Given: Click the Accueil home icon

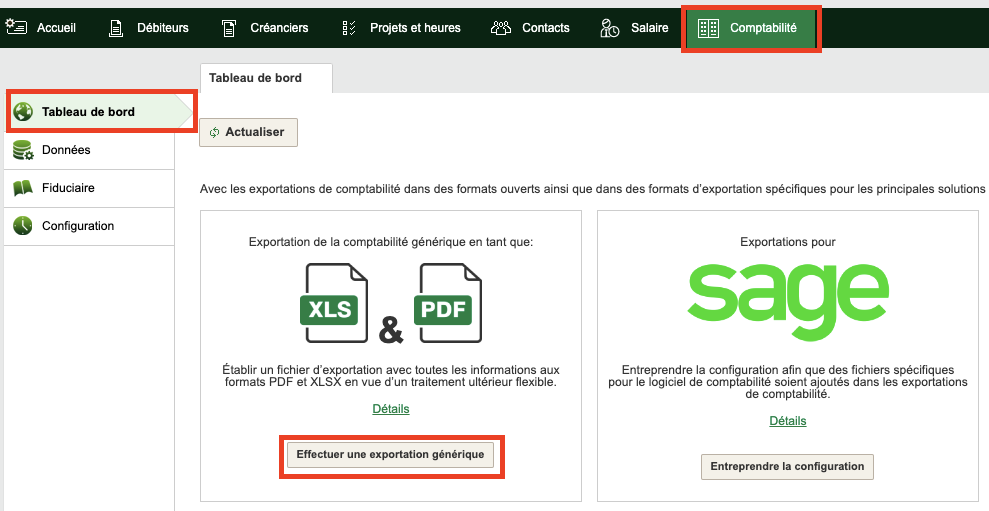Looking at the screenshot, I should (16, 27).
